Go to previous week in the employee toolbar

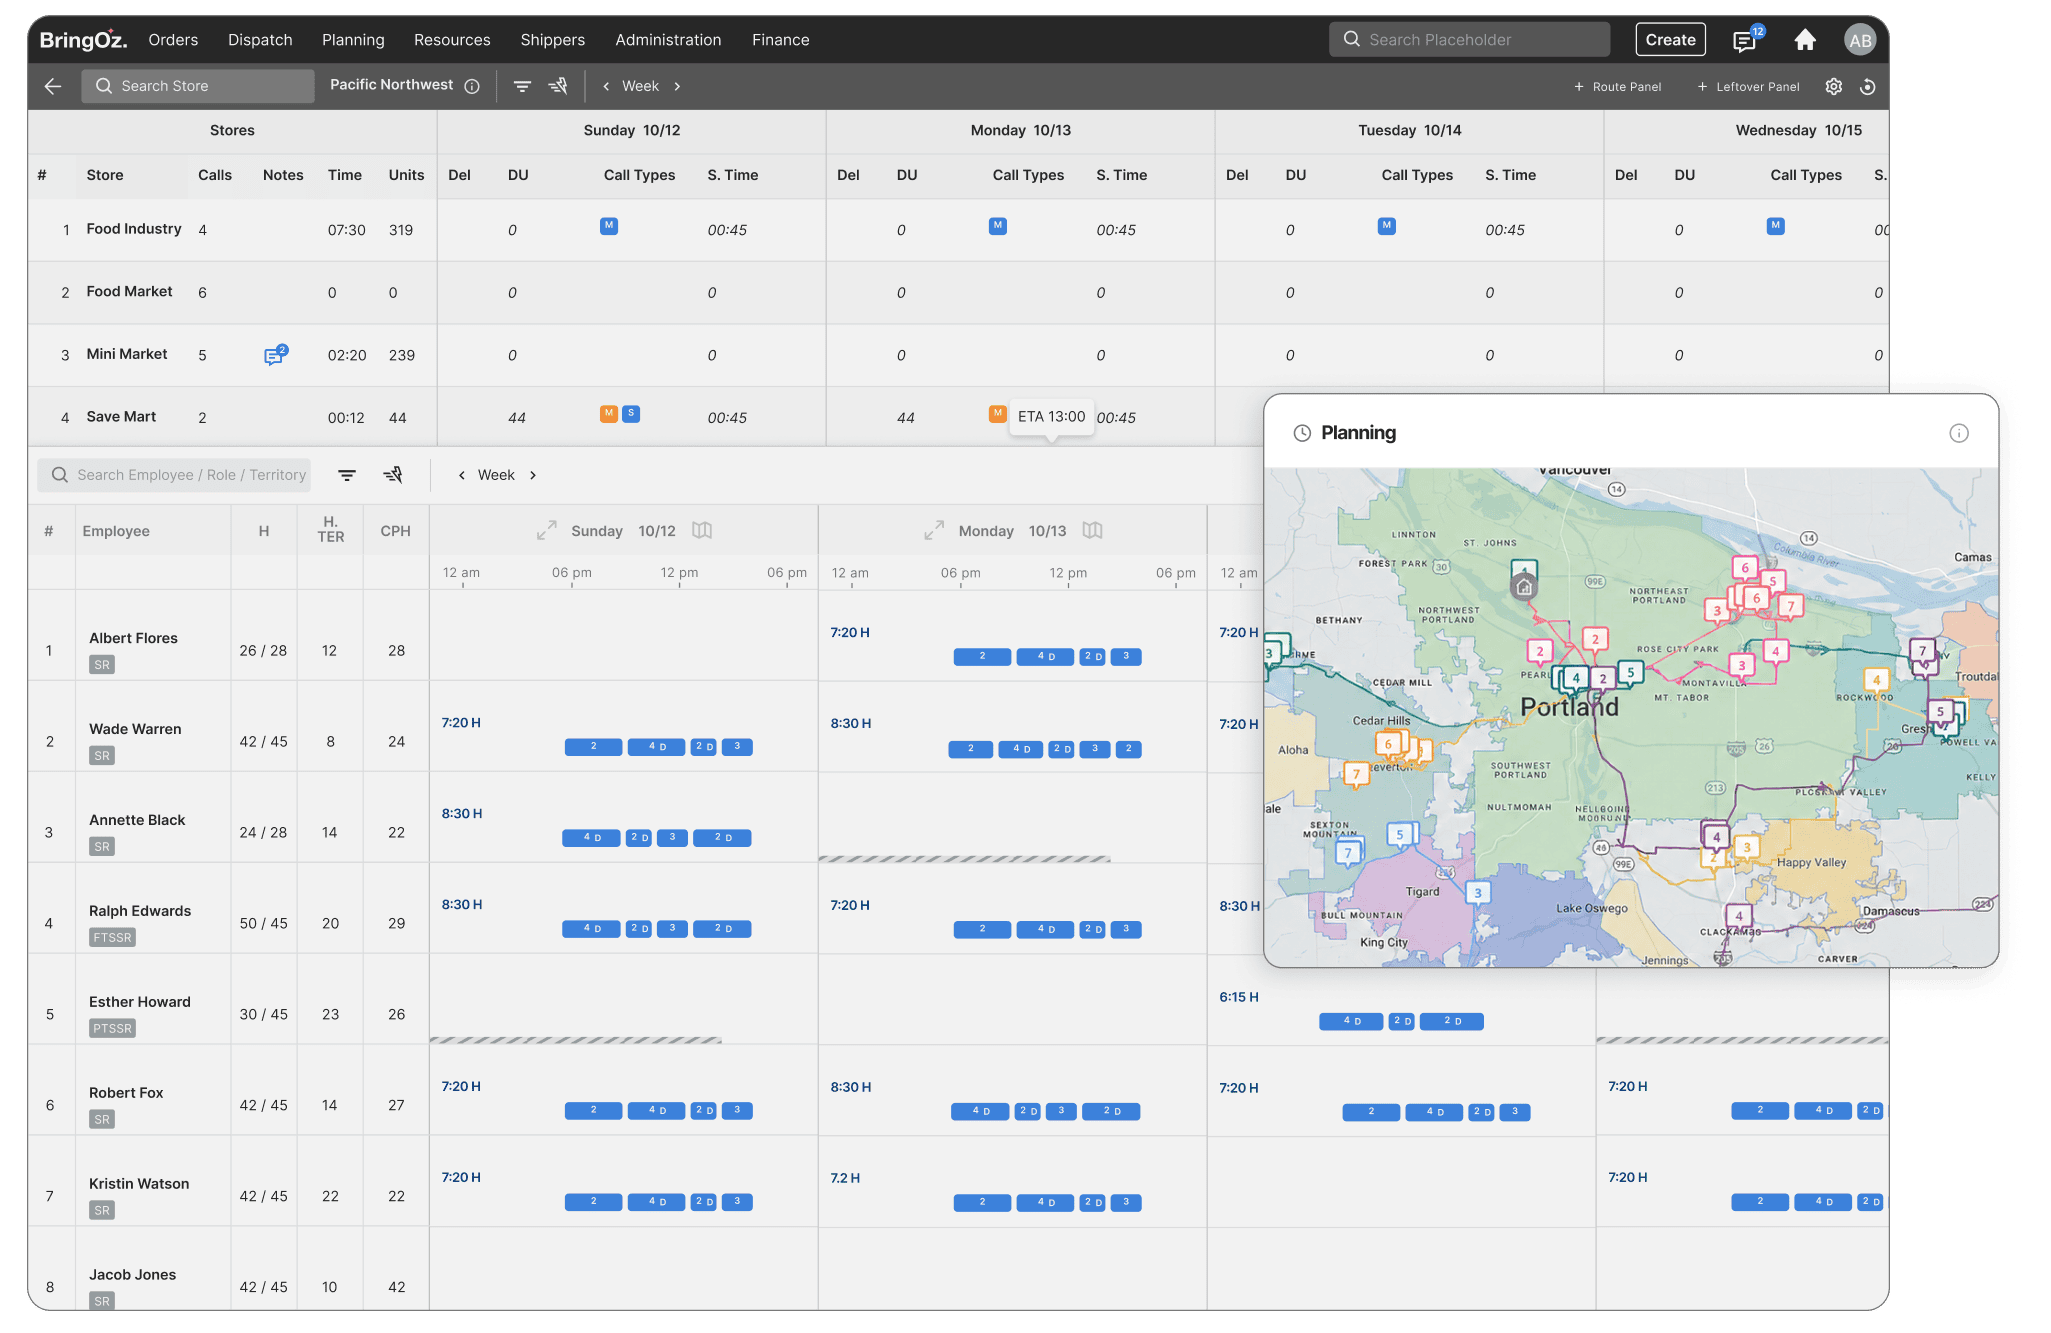pos(461,475)
